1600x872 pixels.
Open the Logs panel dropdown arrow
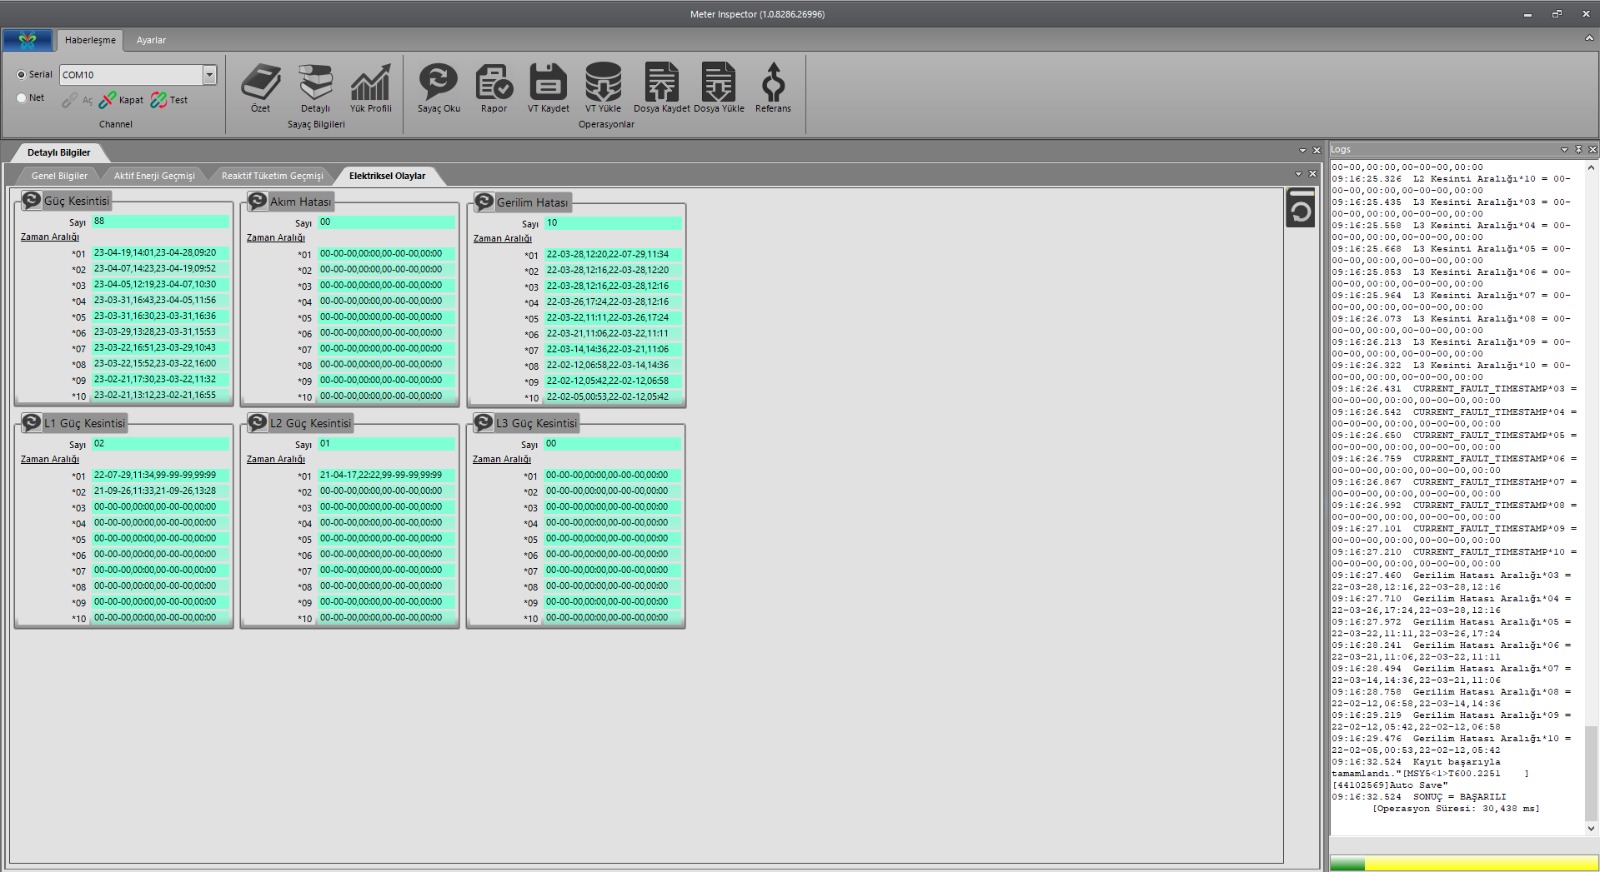click(1564, 150)
